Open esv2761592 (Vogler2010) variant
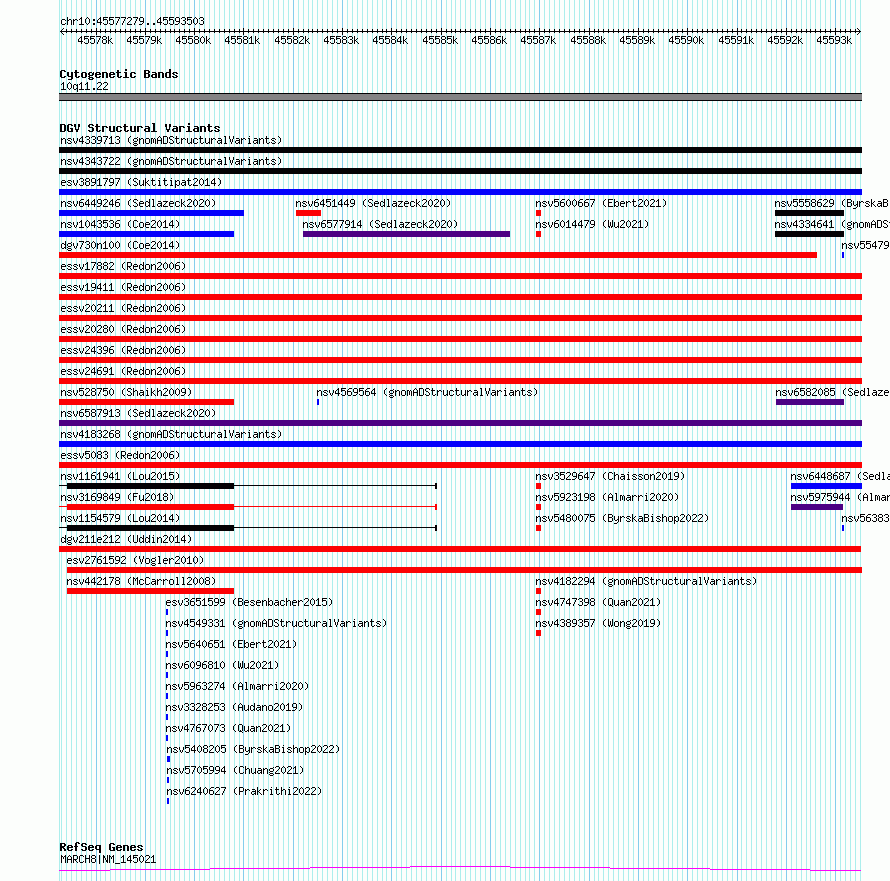 point(135,560)
